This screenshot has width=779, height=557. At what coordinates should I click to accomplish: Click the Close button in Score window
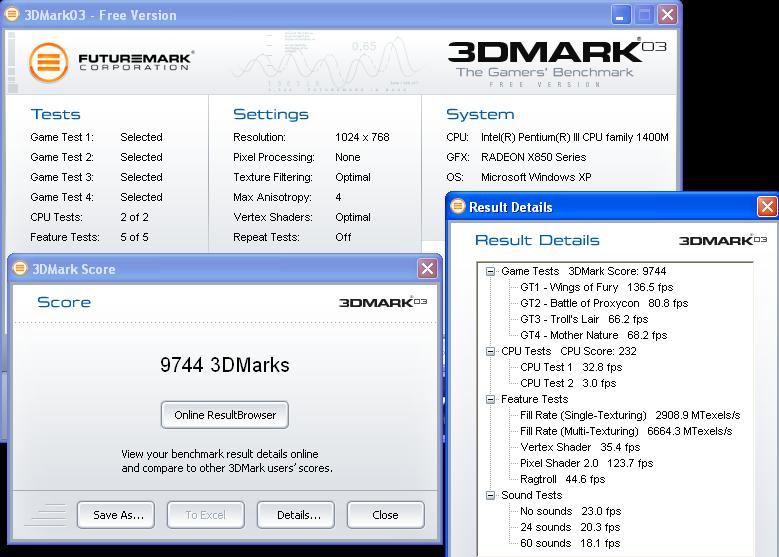[386, 515]
